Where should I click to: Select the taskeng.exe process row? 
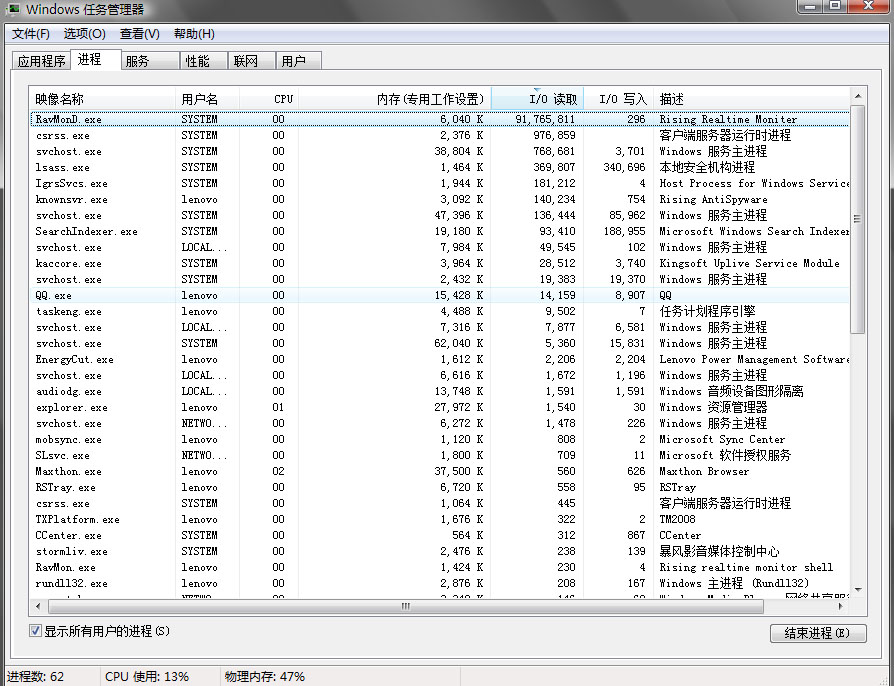(x=439, y=311)
